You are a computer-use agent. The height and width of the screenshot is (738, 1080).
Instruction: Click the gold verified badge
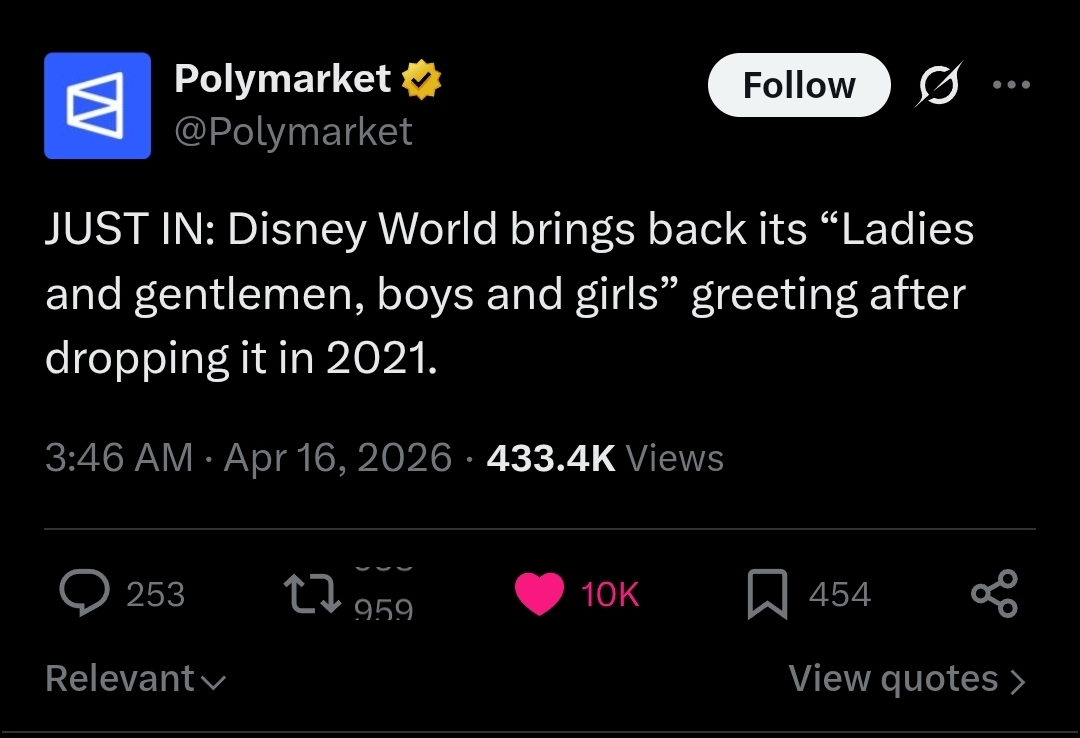421,80
